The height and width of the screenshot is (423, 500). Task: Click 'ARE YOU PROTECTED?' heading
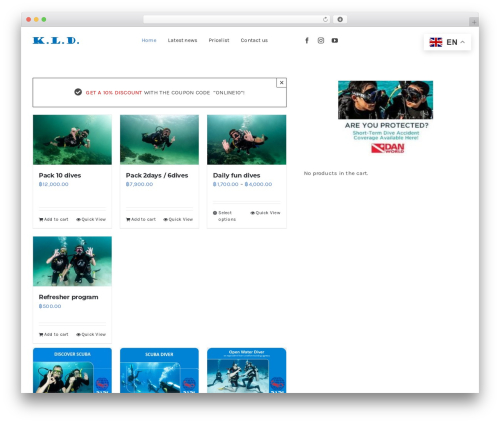[386, 125]
